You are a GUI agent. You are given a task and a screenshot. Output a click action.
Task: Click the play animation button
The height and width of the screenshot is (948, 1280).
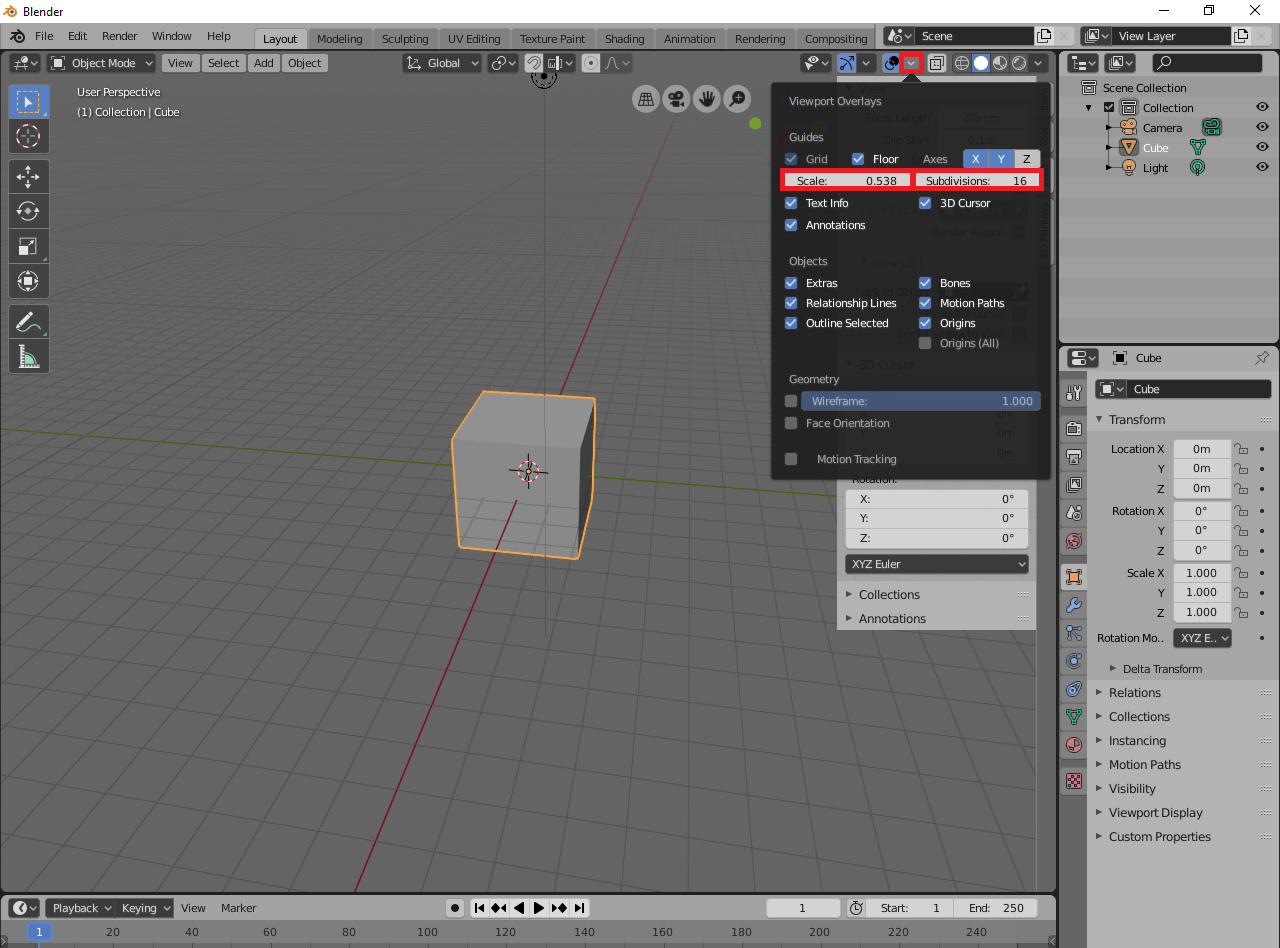coord(538,908)
